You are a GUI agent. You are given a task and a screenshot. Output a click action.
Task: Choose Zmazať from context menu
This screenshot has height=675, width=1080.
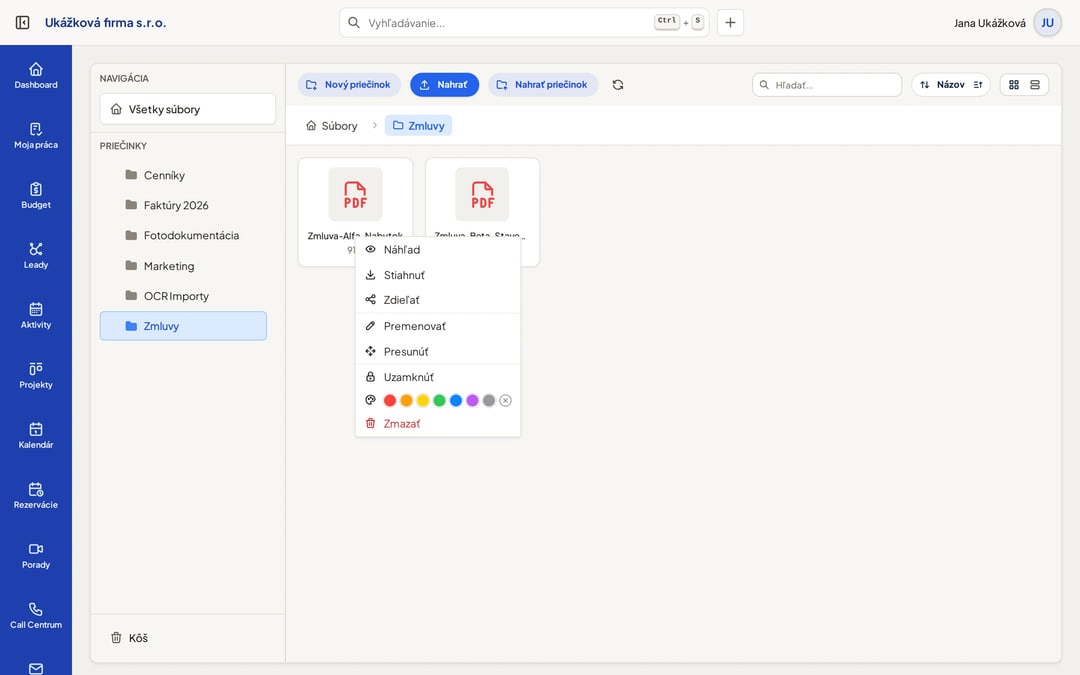point(437,424)
